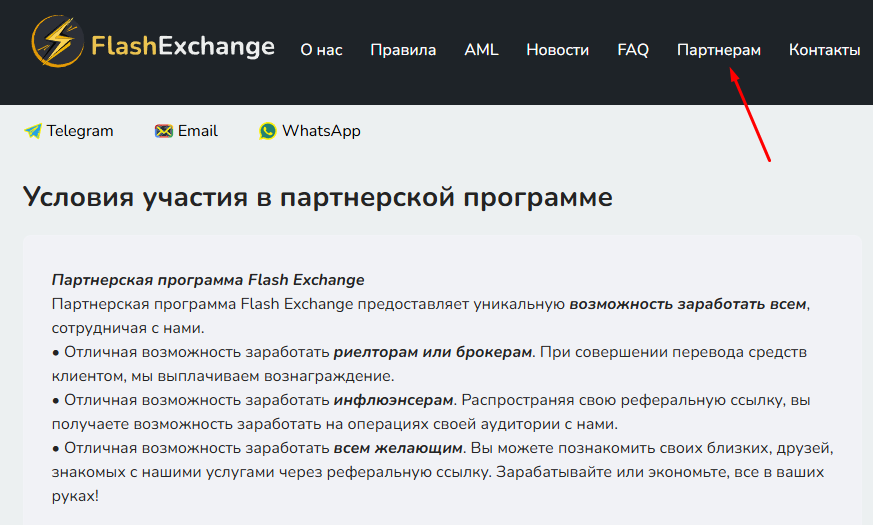The image size is (873, 525).
Task: Open the О нас menu item
Action: tap(321, 50)
